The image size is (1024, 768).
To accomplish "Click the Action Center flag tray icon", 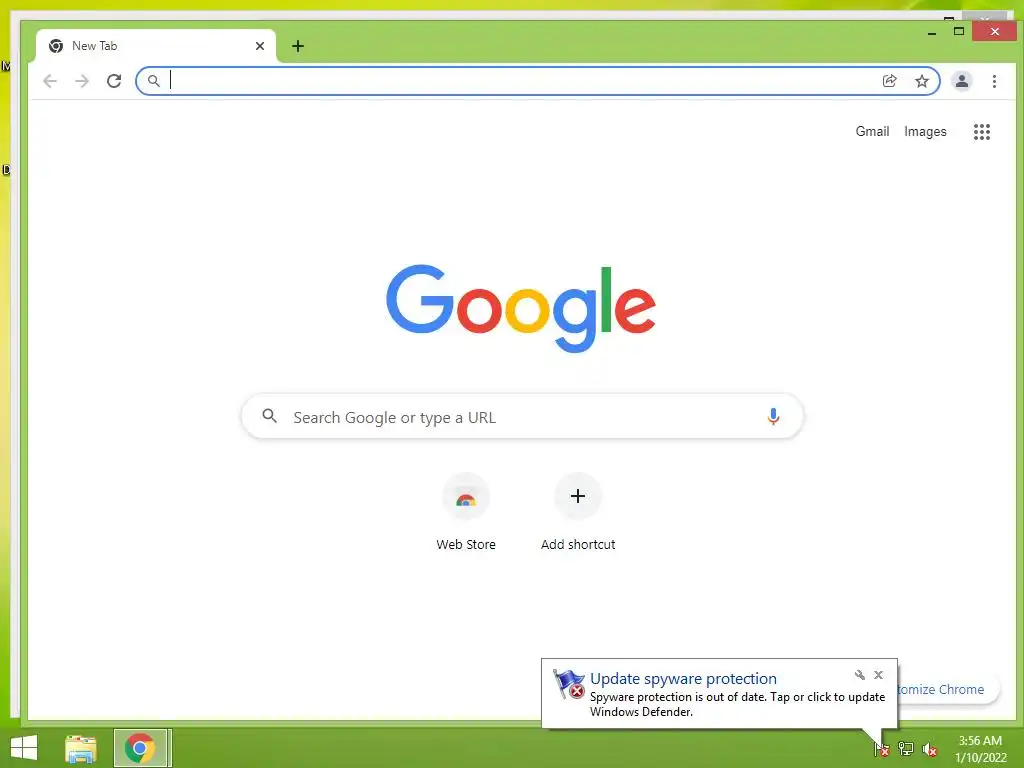I will point(881,749).
